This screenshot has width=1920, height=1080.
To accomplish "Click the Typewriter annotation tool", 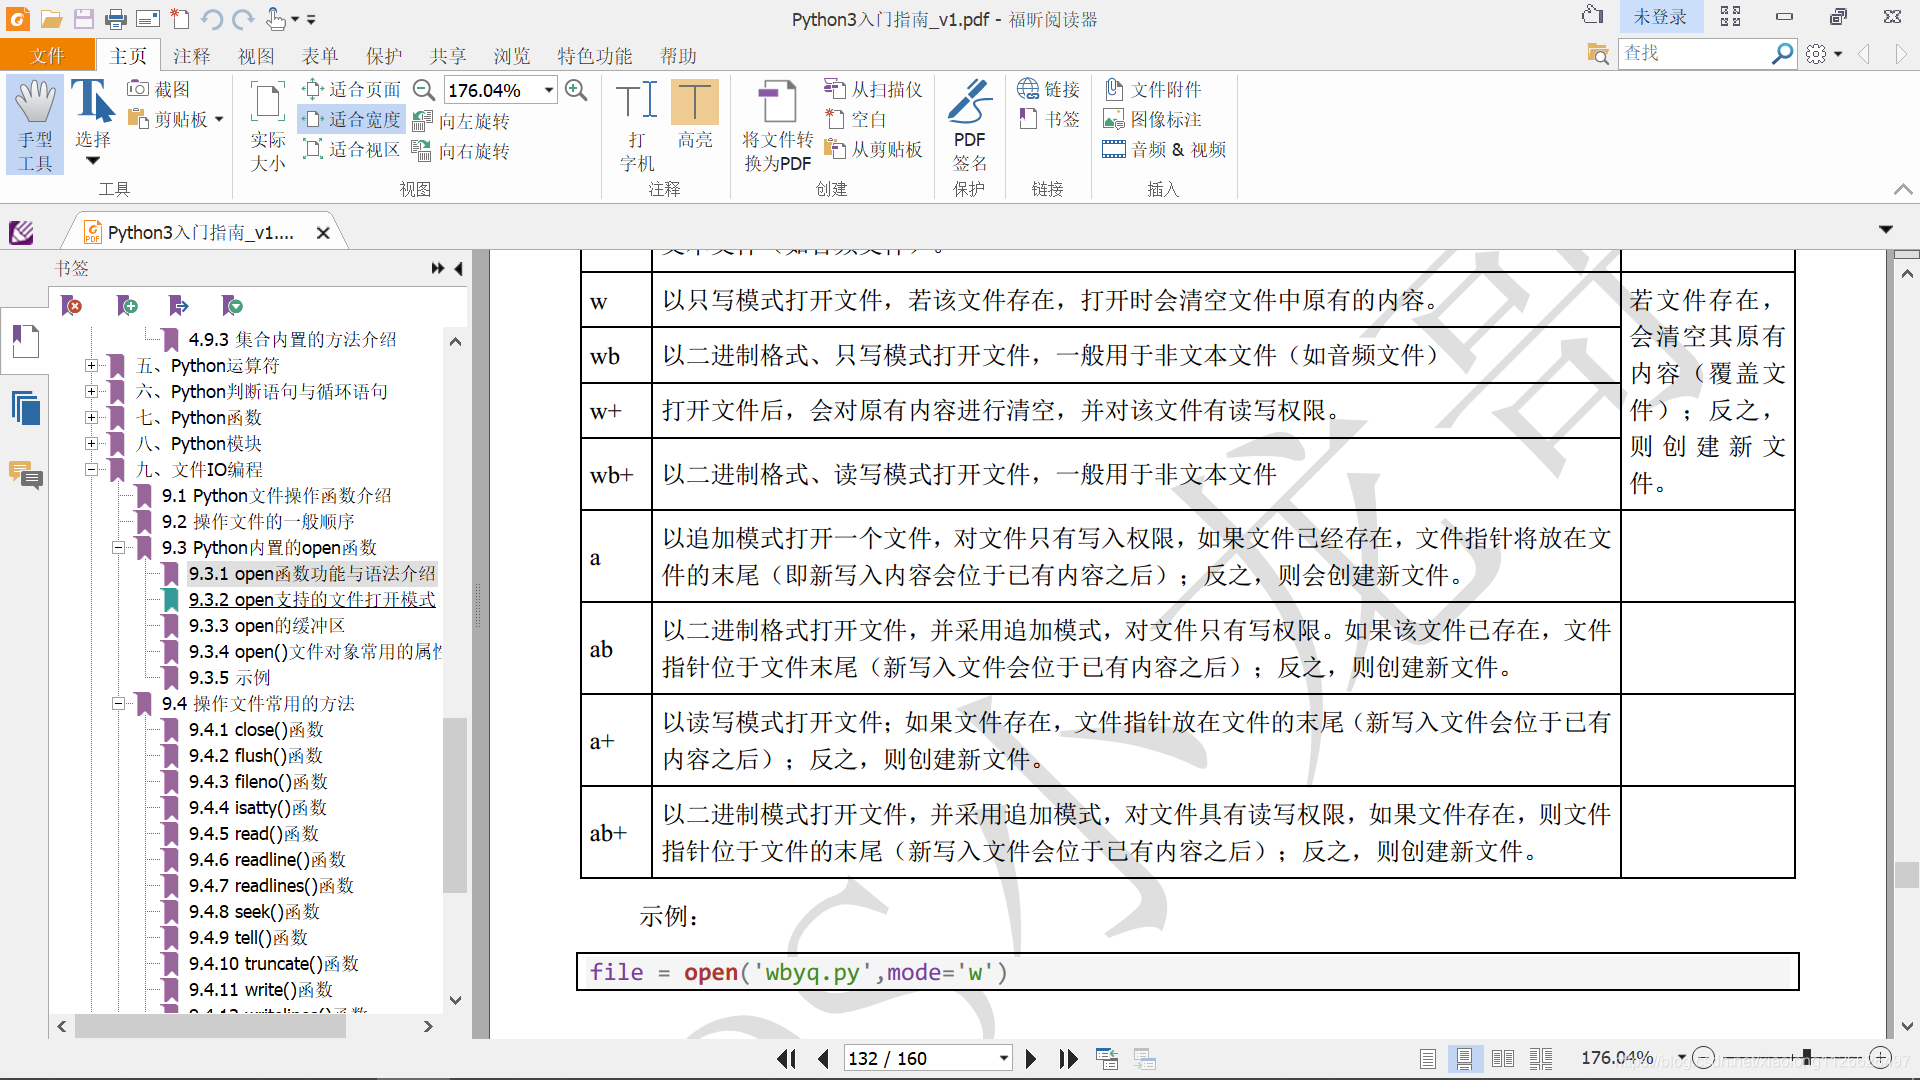I will coord(636,124).
